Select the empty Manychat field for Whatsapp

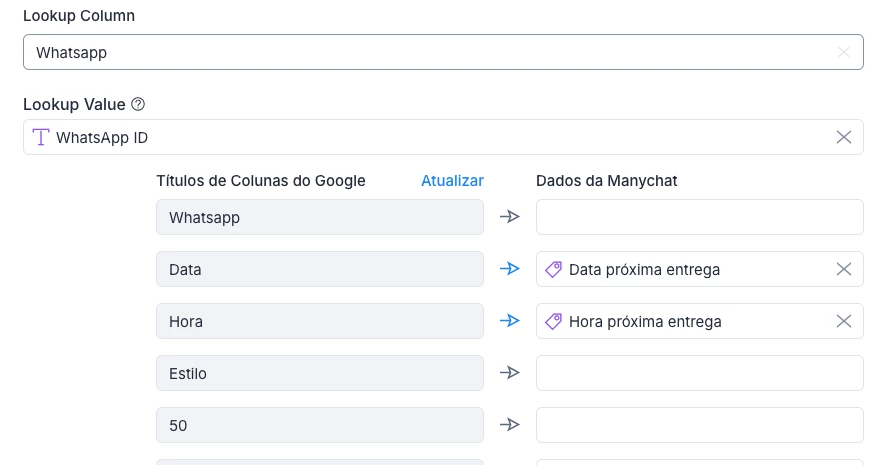[x=699, y=217]
